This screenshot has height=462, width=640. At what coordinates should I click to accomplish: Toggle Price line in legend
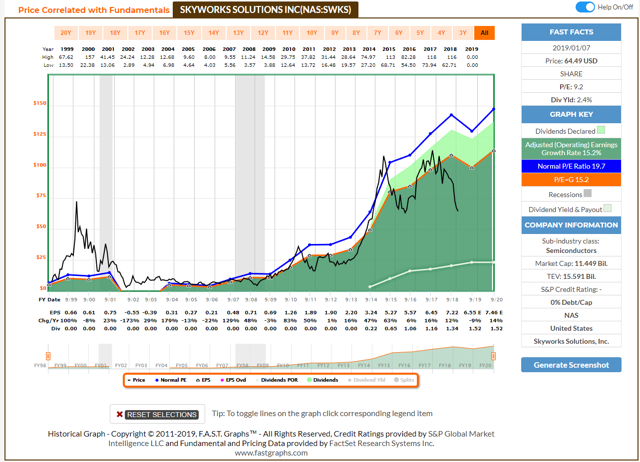136,380
